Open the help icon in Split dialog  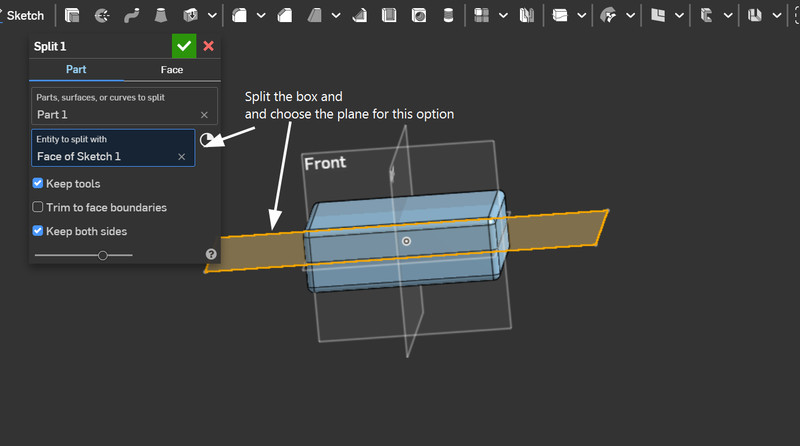pyautogui.click(x=211, y=254)
